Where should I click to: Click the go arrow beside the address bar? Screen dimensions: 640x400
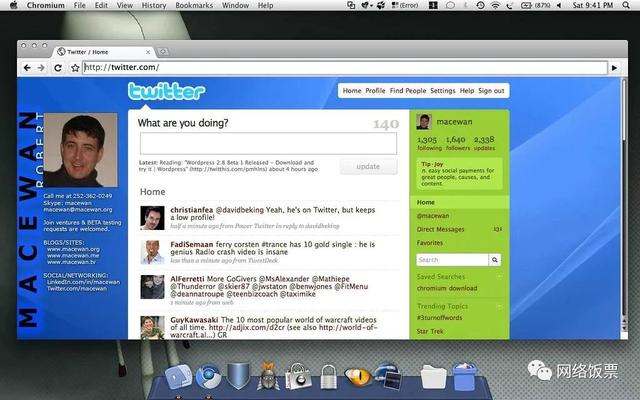pos(614,68)
